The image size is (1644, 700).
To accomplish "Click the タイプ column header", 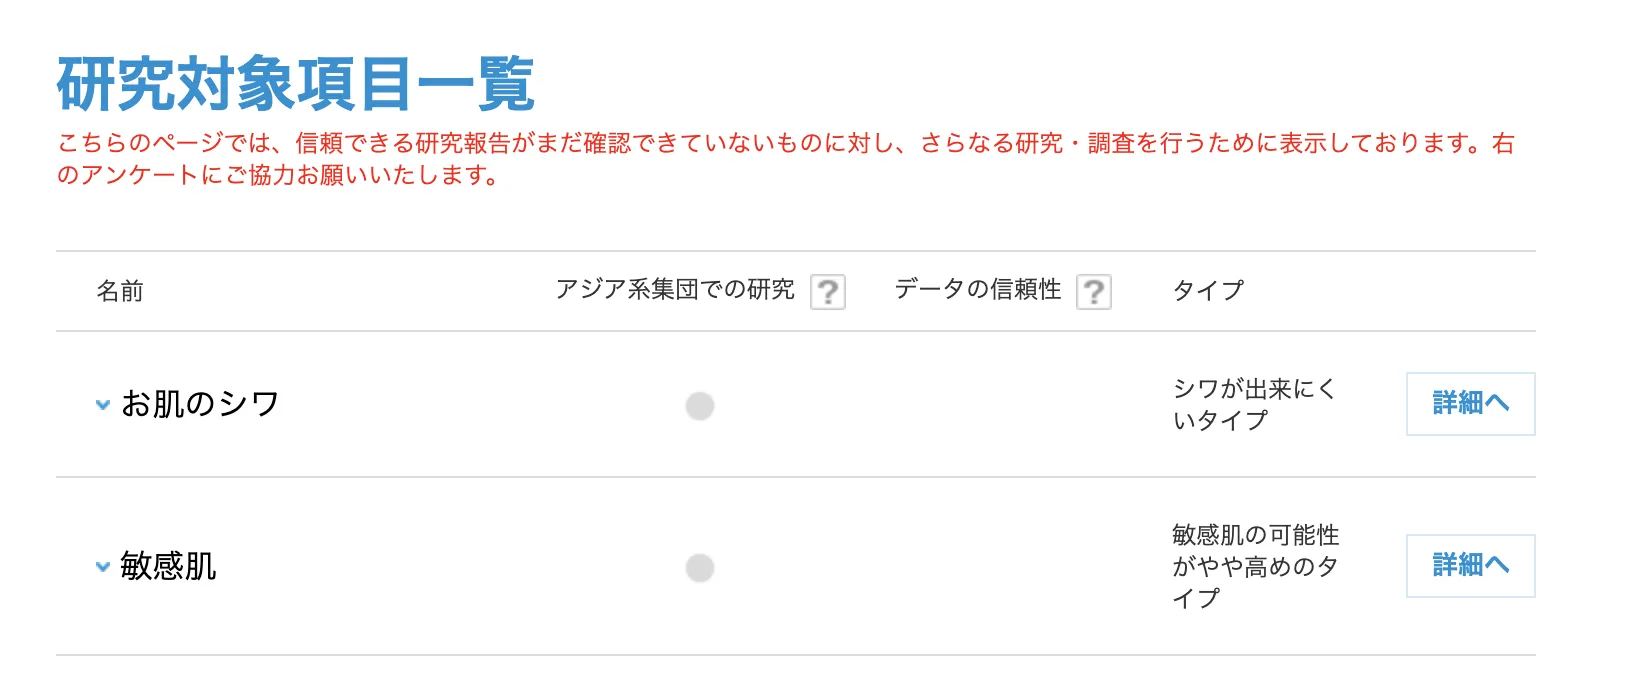I will pyautogui.click(x=1208, y=291).
